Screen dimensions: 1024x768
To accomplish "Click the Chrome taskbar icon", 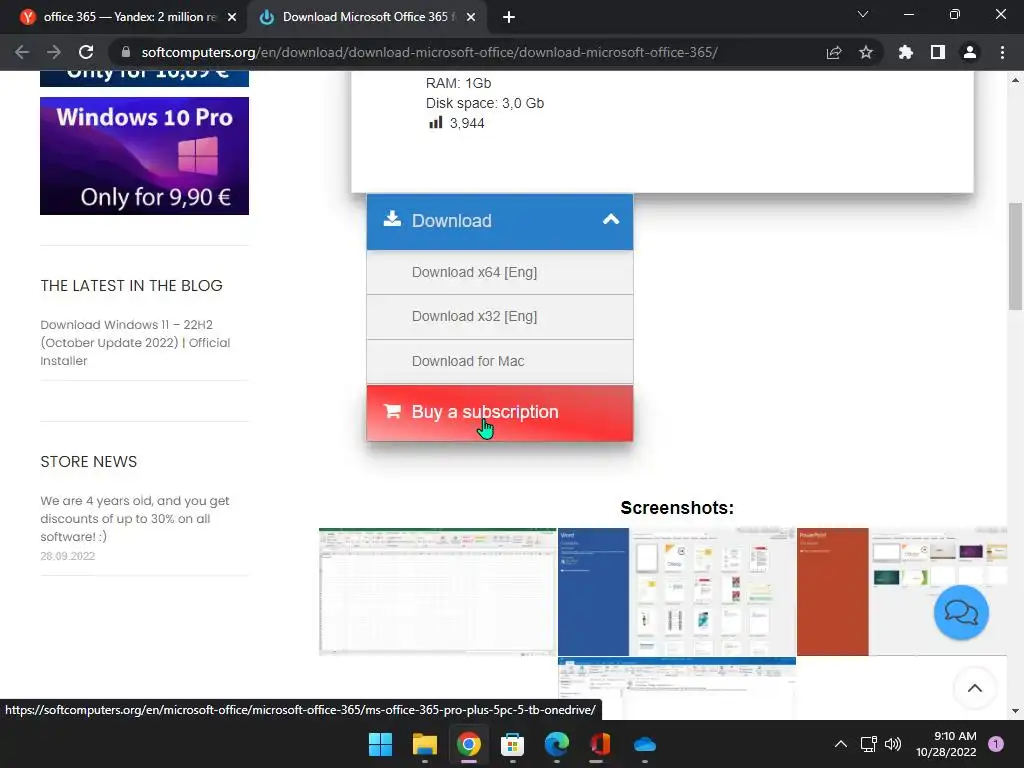I will 469,744.
